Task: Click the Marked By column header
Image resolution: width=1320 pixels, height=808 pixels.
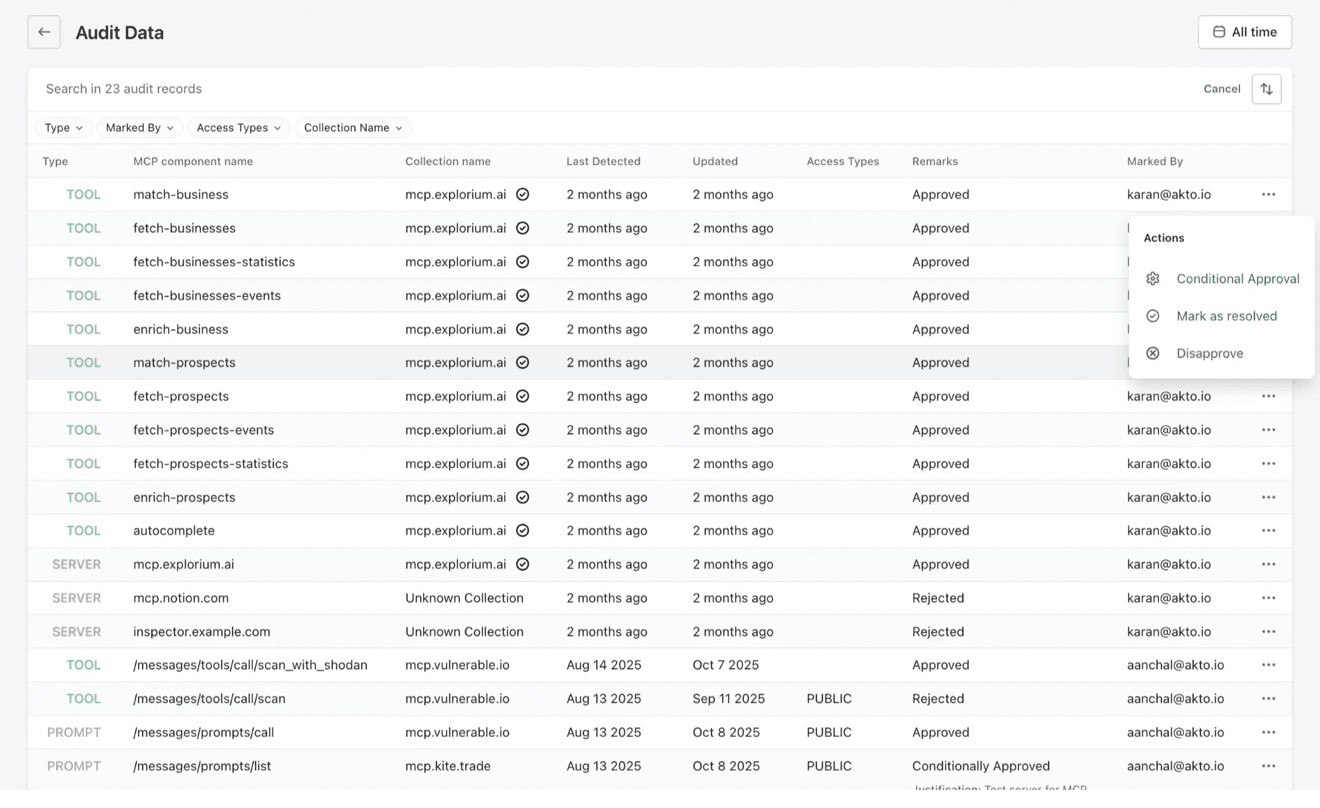Action: coord(1155,161)
